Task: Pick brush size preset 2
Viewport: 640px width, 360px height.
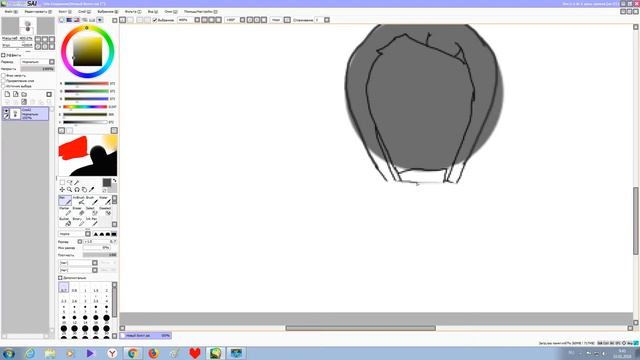Action: [x=106, y=288]
